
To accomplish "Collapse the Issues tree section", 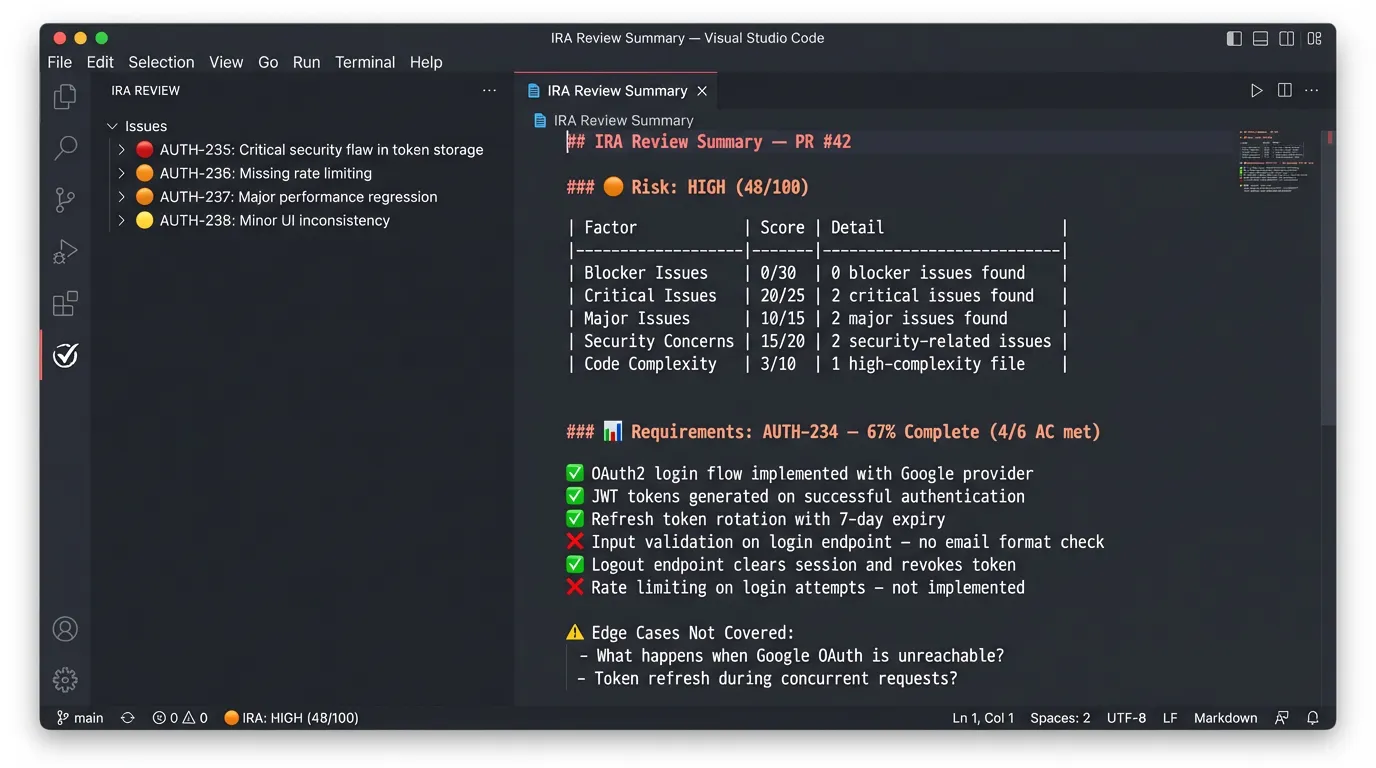I will [113, 126].
